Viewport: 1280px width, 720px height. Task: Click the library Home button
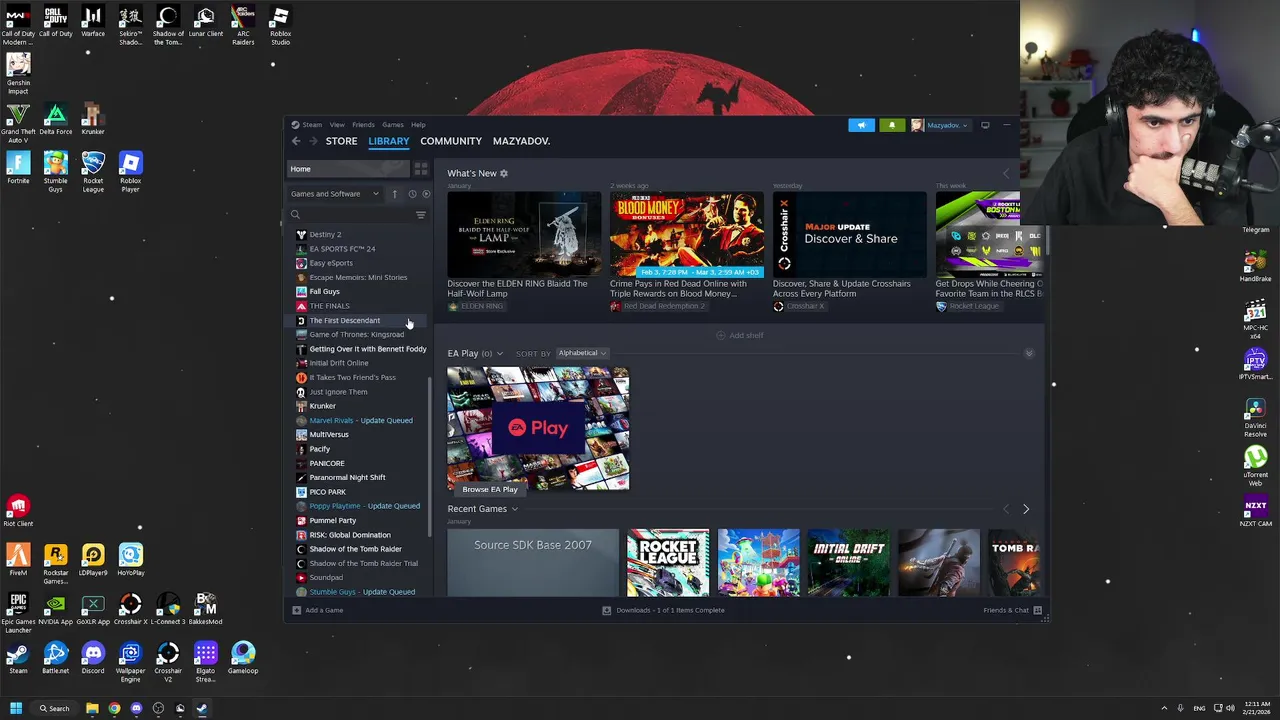coord(348,169)
